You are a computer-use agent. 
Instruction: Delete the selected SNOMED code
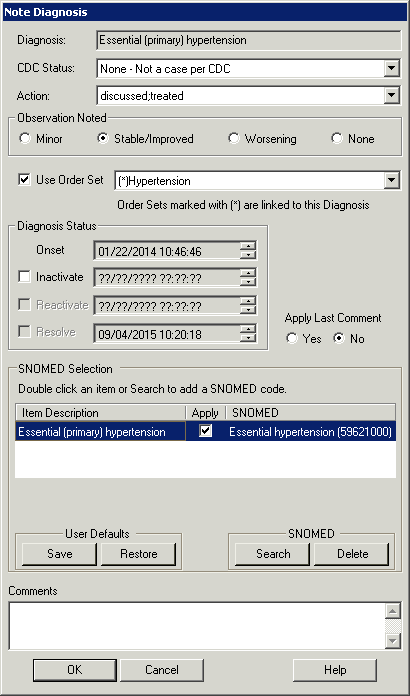pos(352,554)
